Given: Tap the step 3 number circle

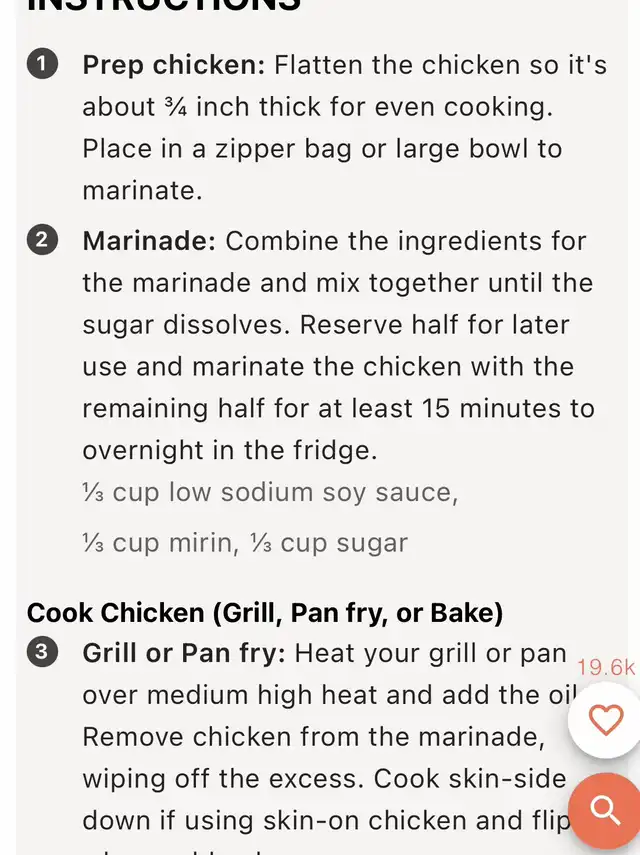Looking at the screenshot, I should click(x=42, y=653).
